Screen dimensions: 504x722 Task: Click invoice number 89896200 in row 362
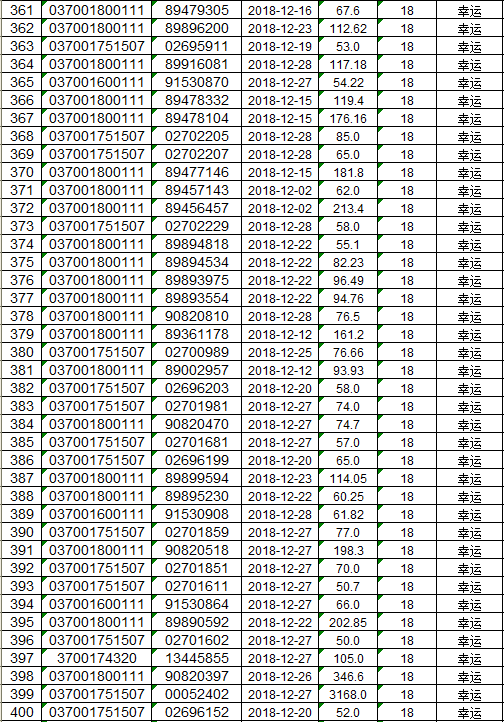(197, 29)
